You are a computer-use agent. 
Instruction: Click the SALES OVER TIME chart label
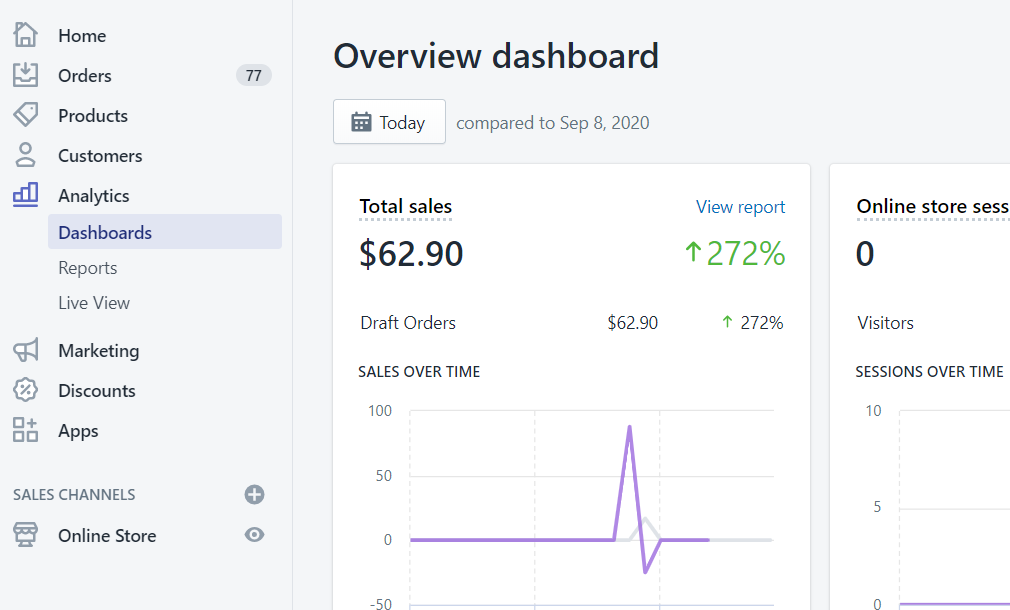[419, 372]
